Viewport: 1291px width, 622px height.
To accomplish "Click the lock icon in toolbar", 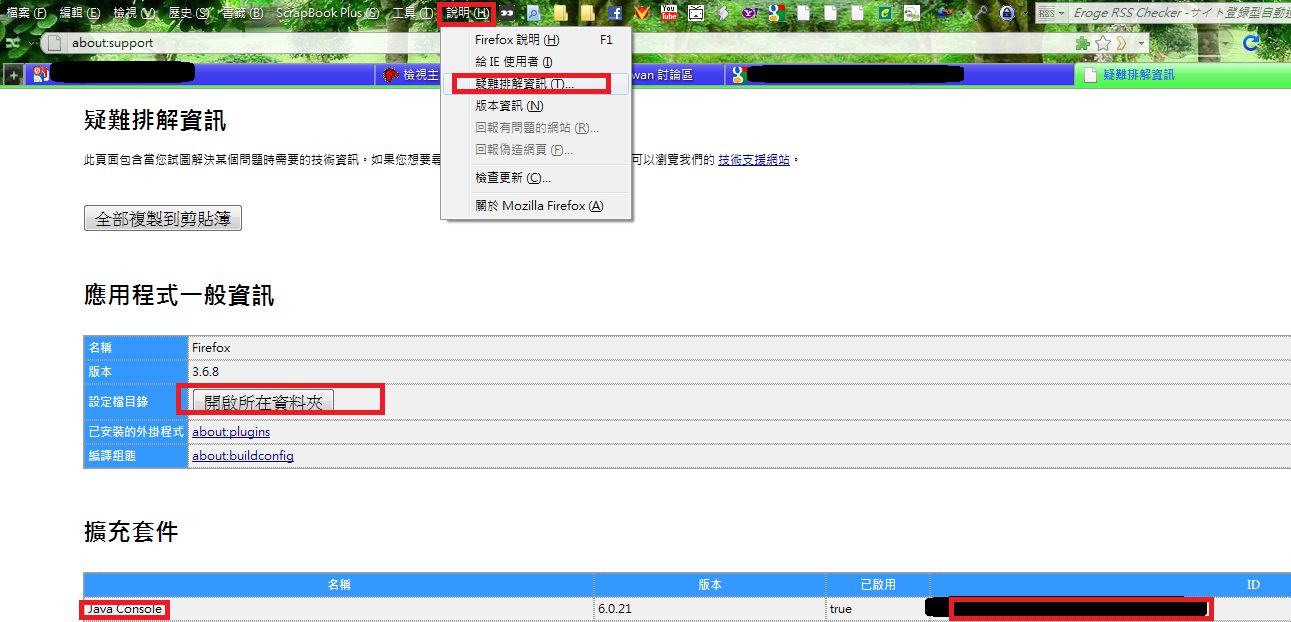I will 1007,14.
